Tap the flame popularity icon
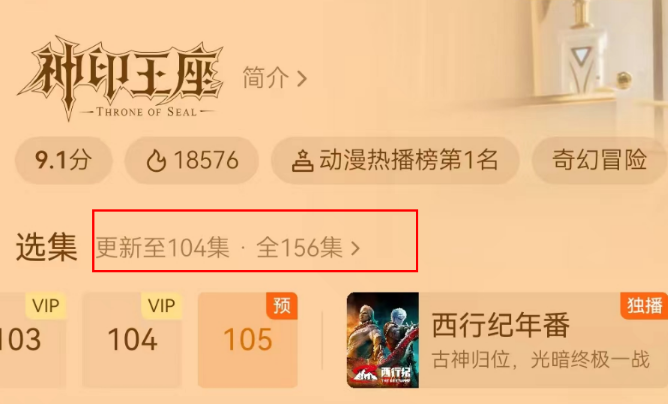This screenshot has height=404, width=668. [156, 161]
